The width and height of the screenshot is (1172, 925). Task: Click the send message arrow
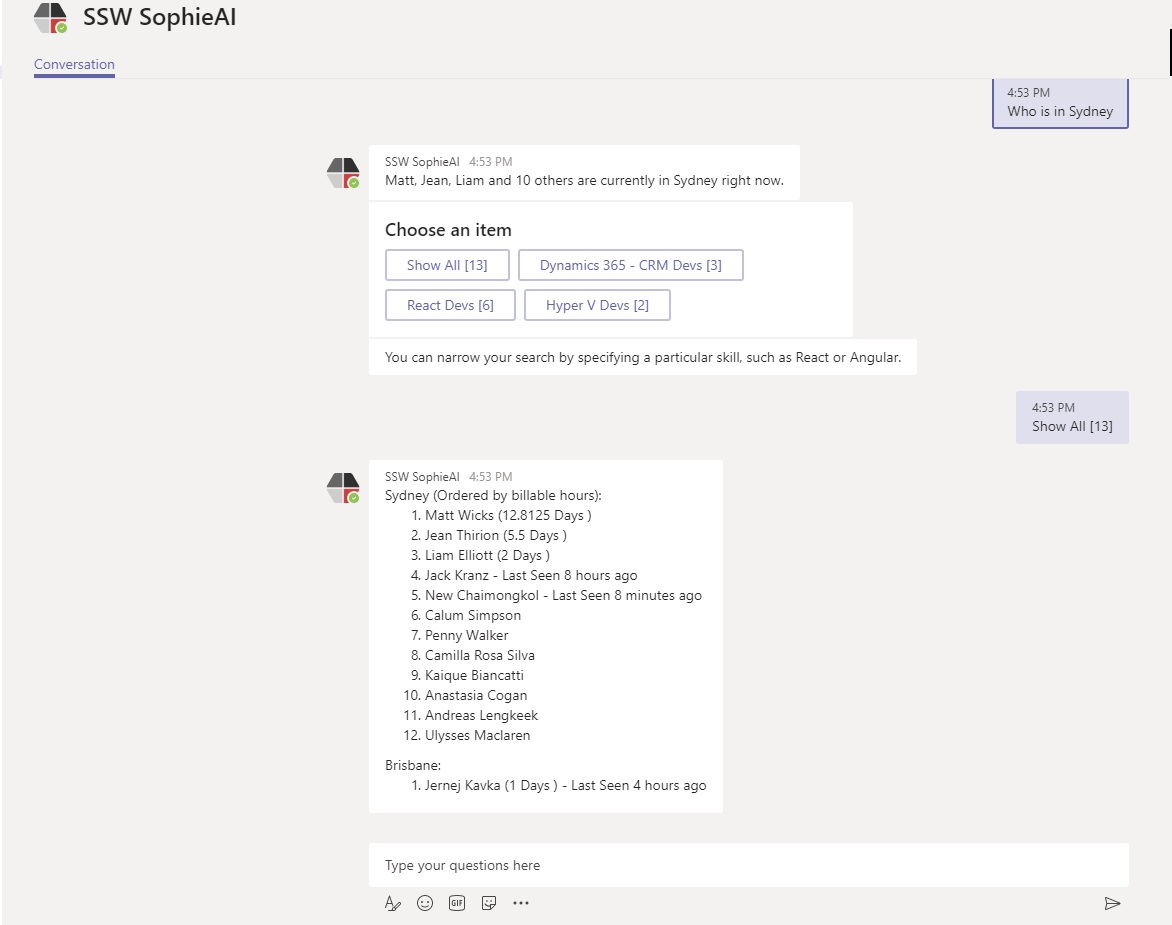(1112, 903)
